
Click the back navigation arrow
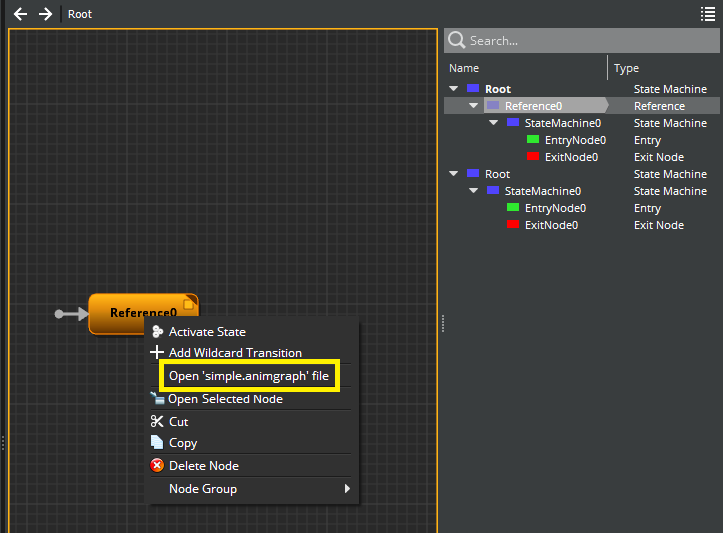coord(20,14)
